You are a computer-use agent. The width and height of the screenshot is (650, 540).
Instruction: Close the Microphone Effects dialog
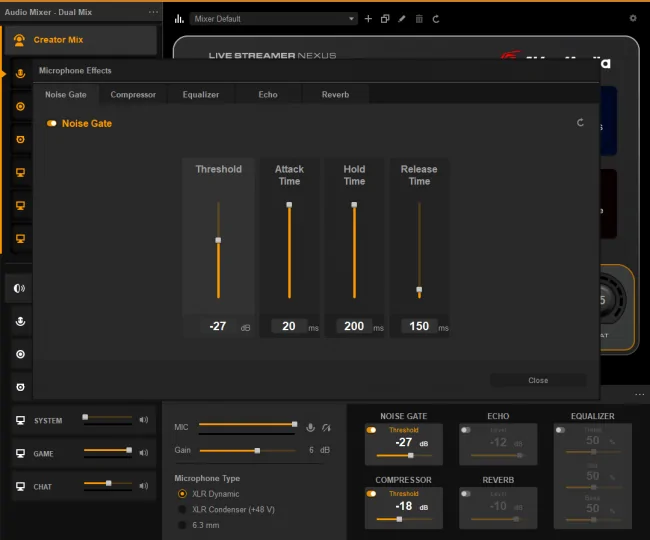pyautogui.click(x=538, y=380)
